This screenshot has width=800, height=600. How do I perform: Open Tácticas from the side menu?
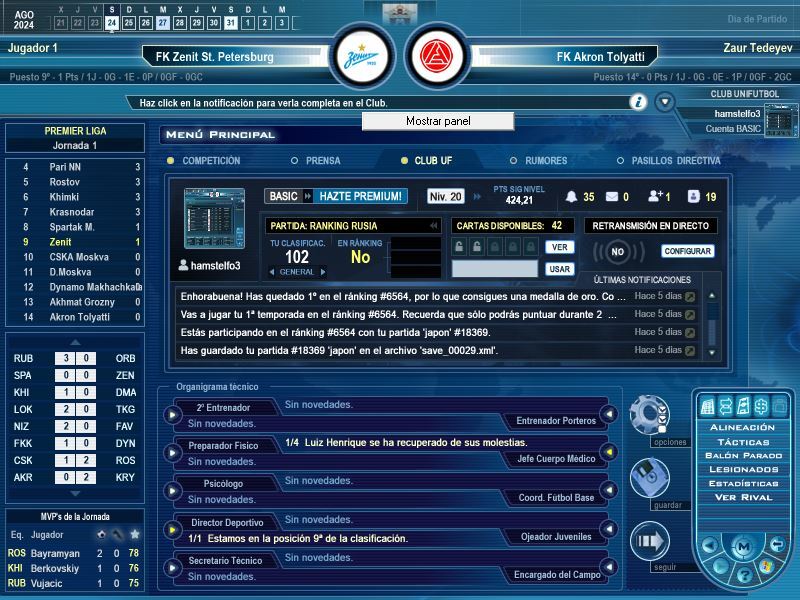742,441
